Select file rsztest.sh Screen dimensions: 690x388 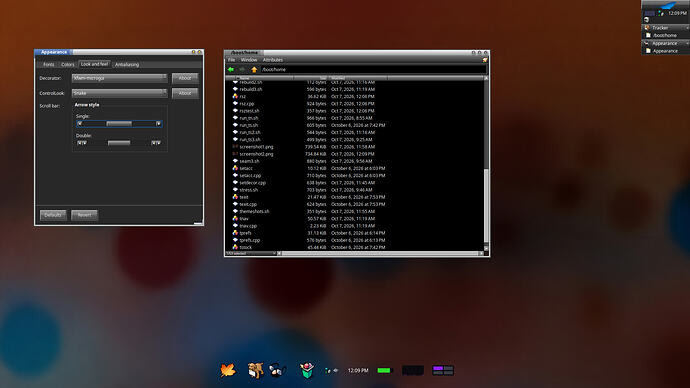249,111
